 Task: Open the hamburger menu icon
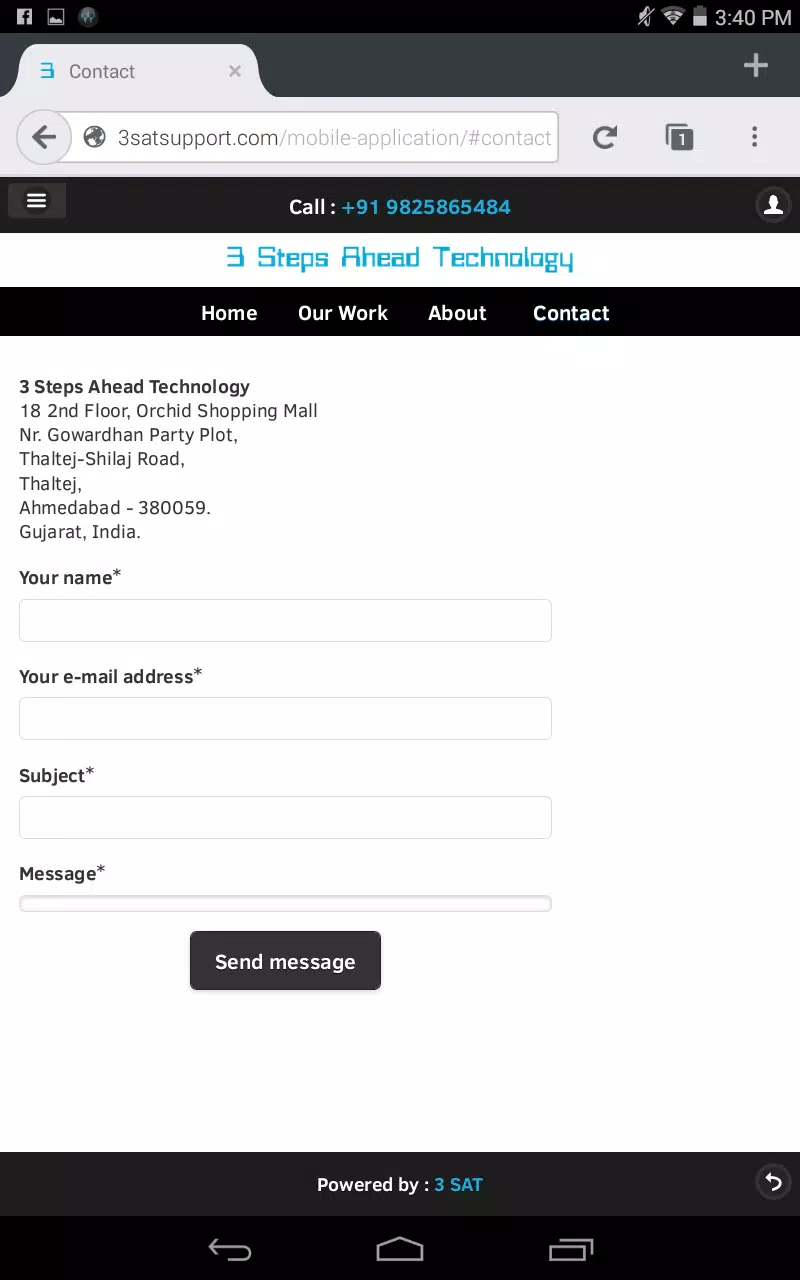click(x=37, y=201)
